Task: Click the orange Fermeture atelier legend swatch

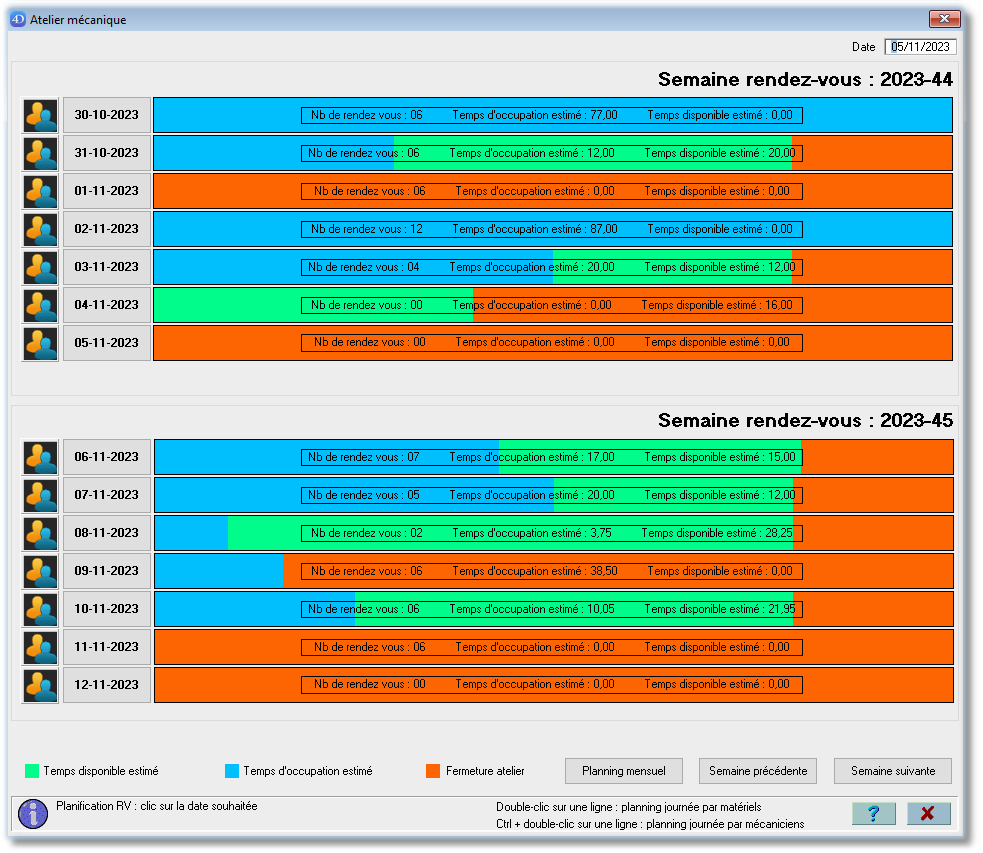Action: [433, 771]
